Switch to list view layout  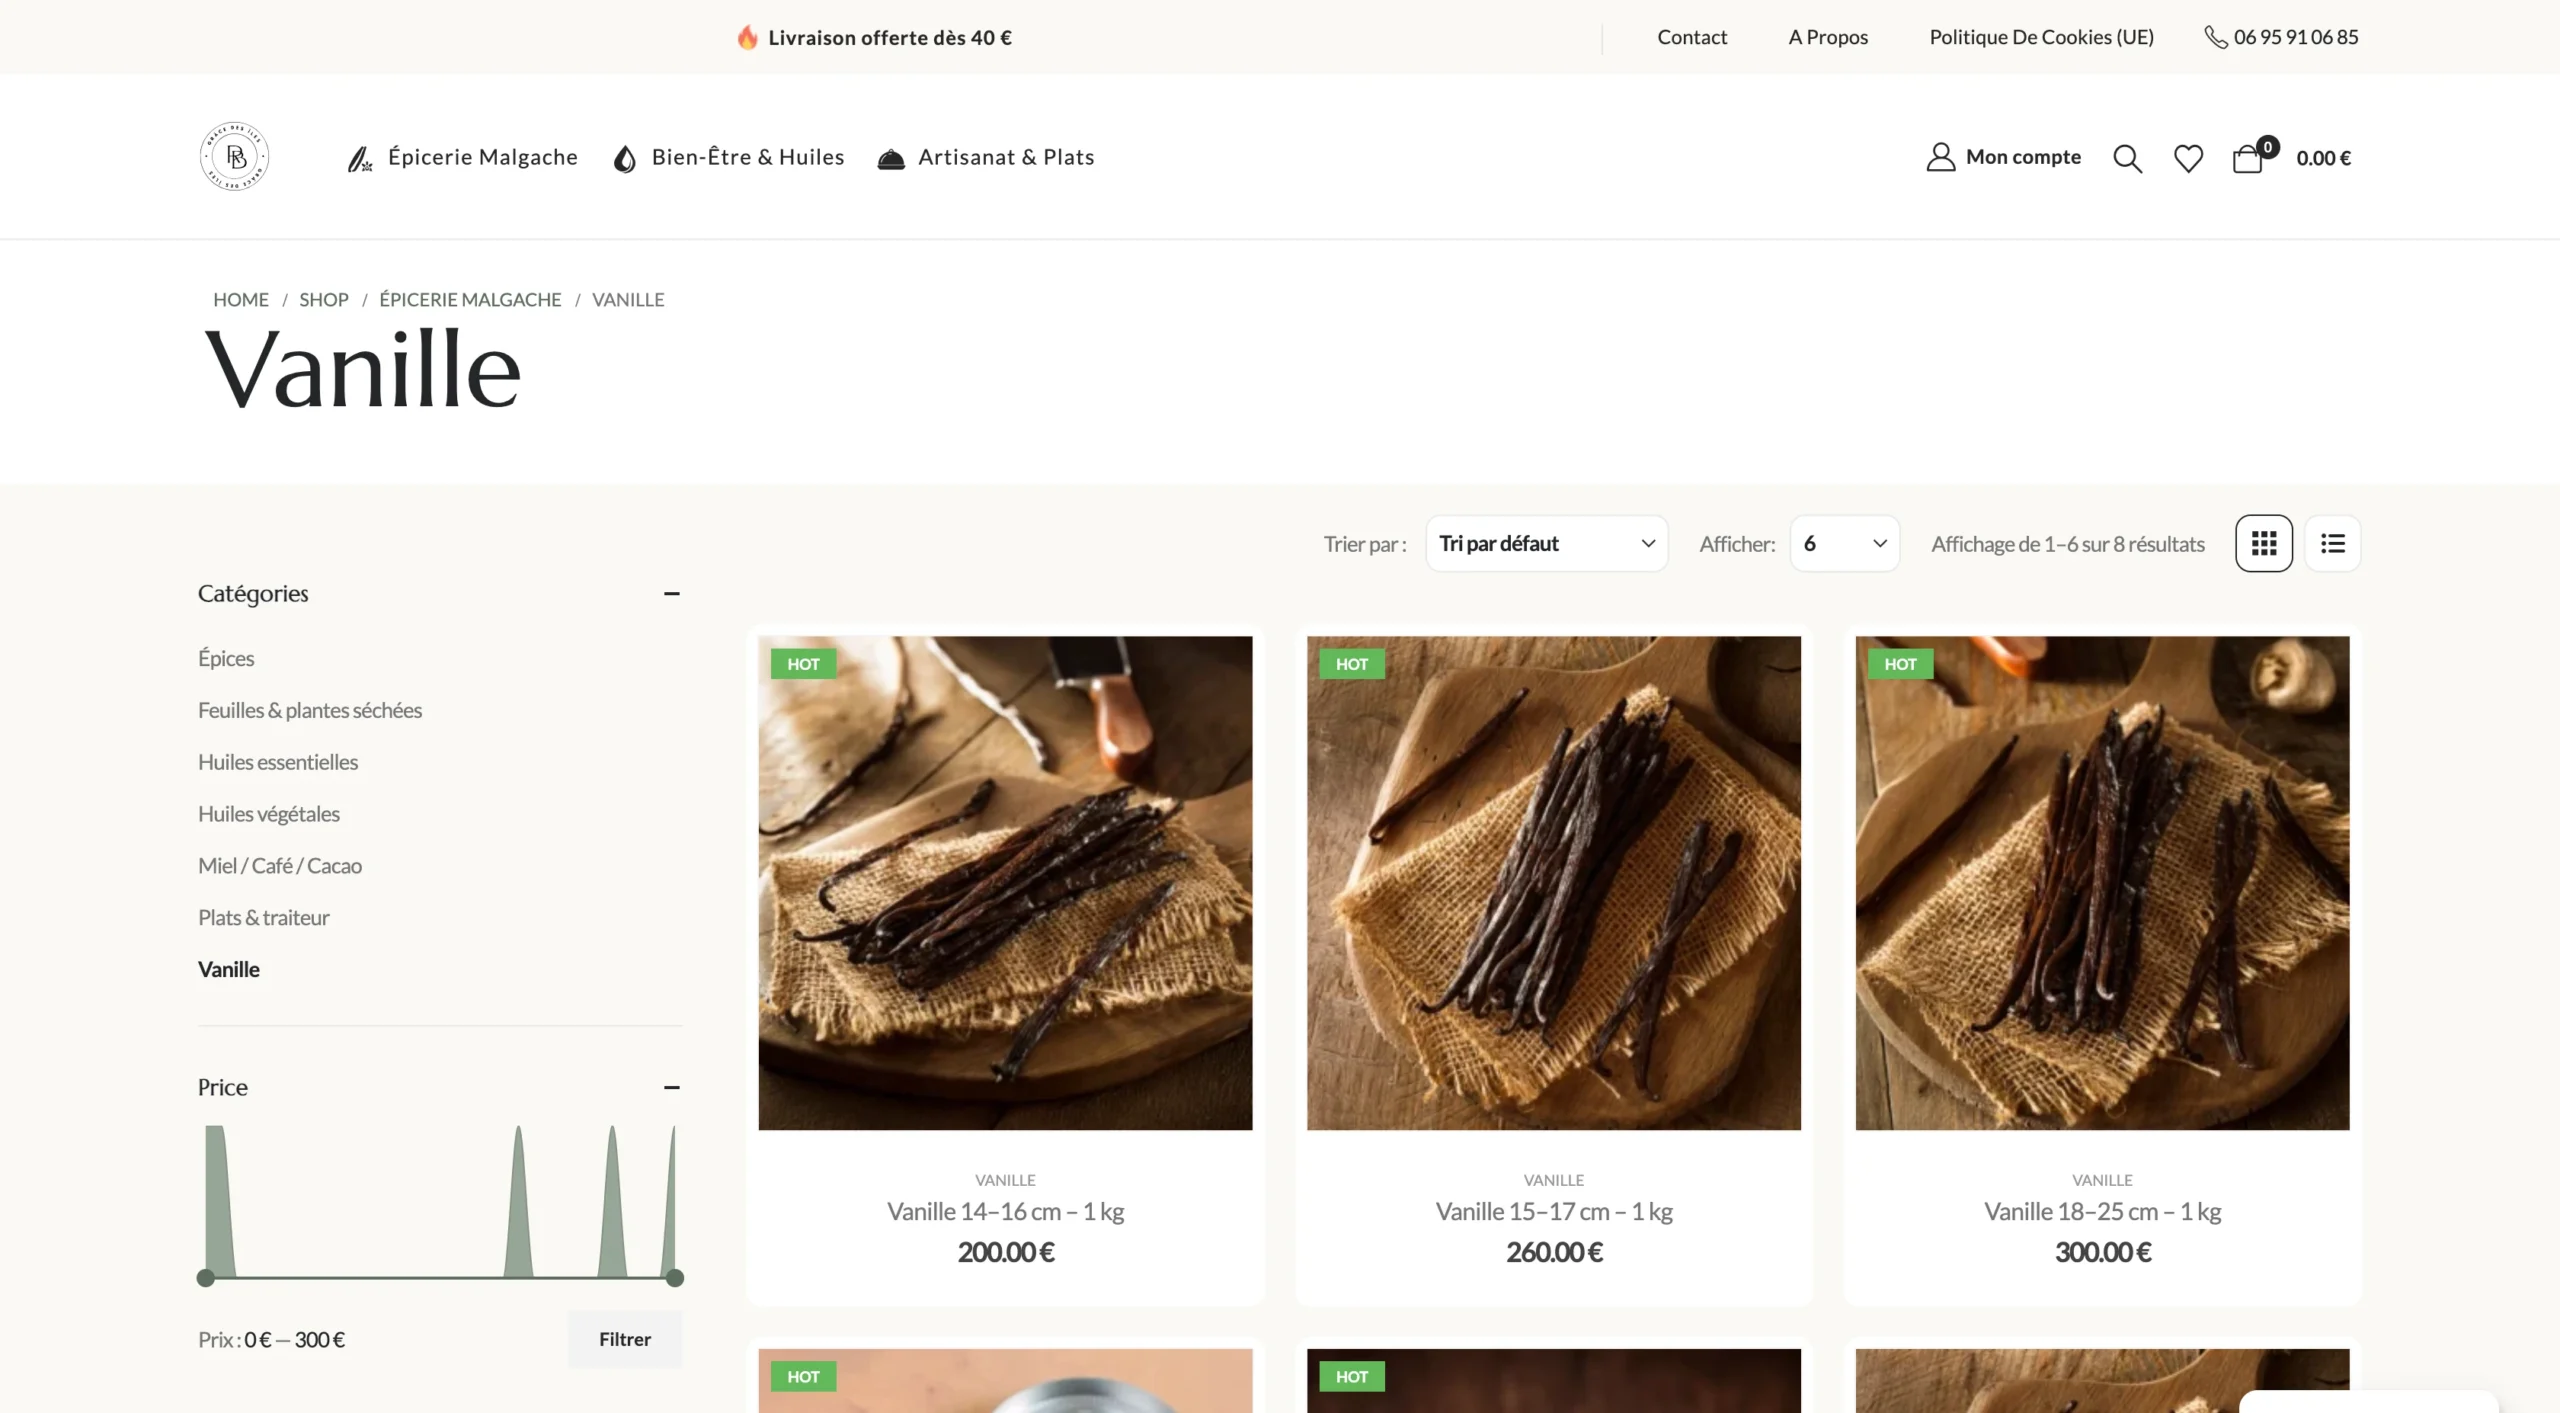(x=2332, y=543)
